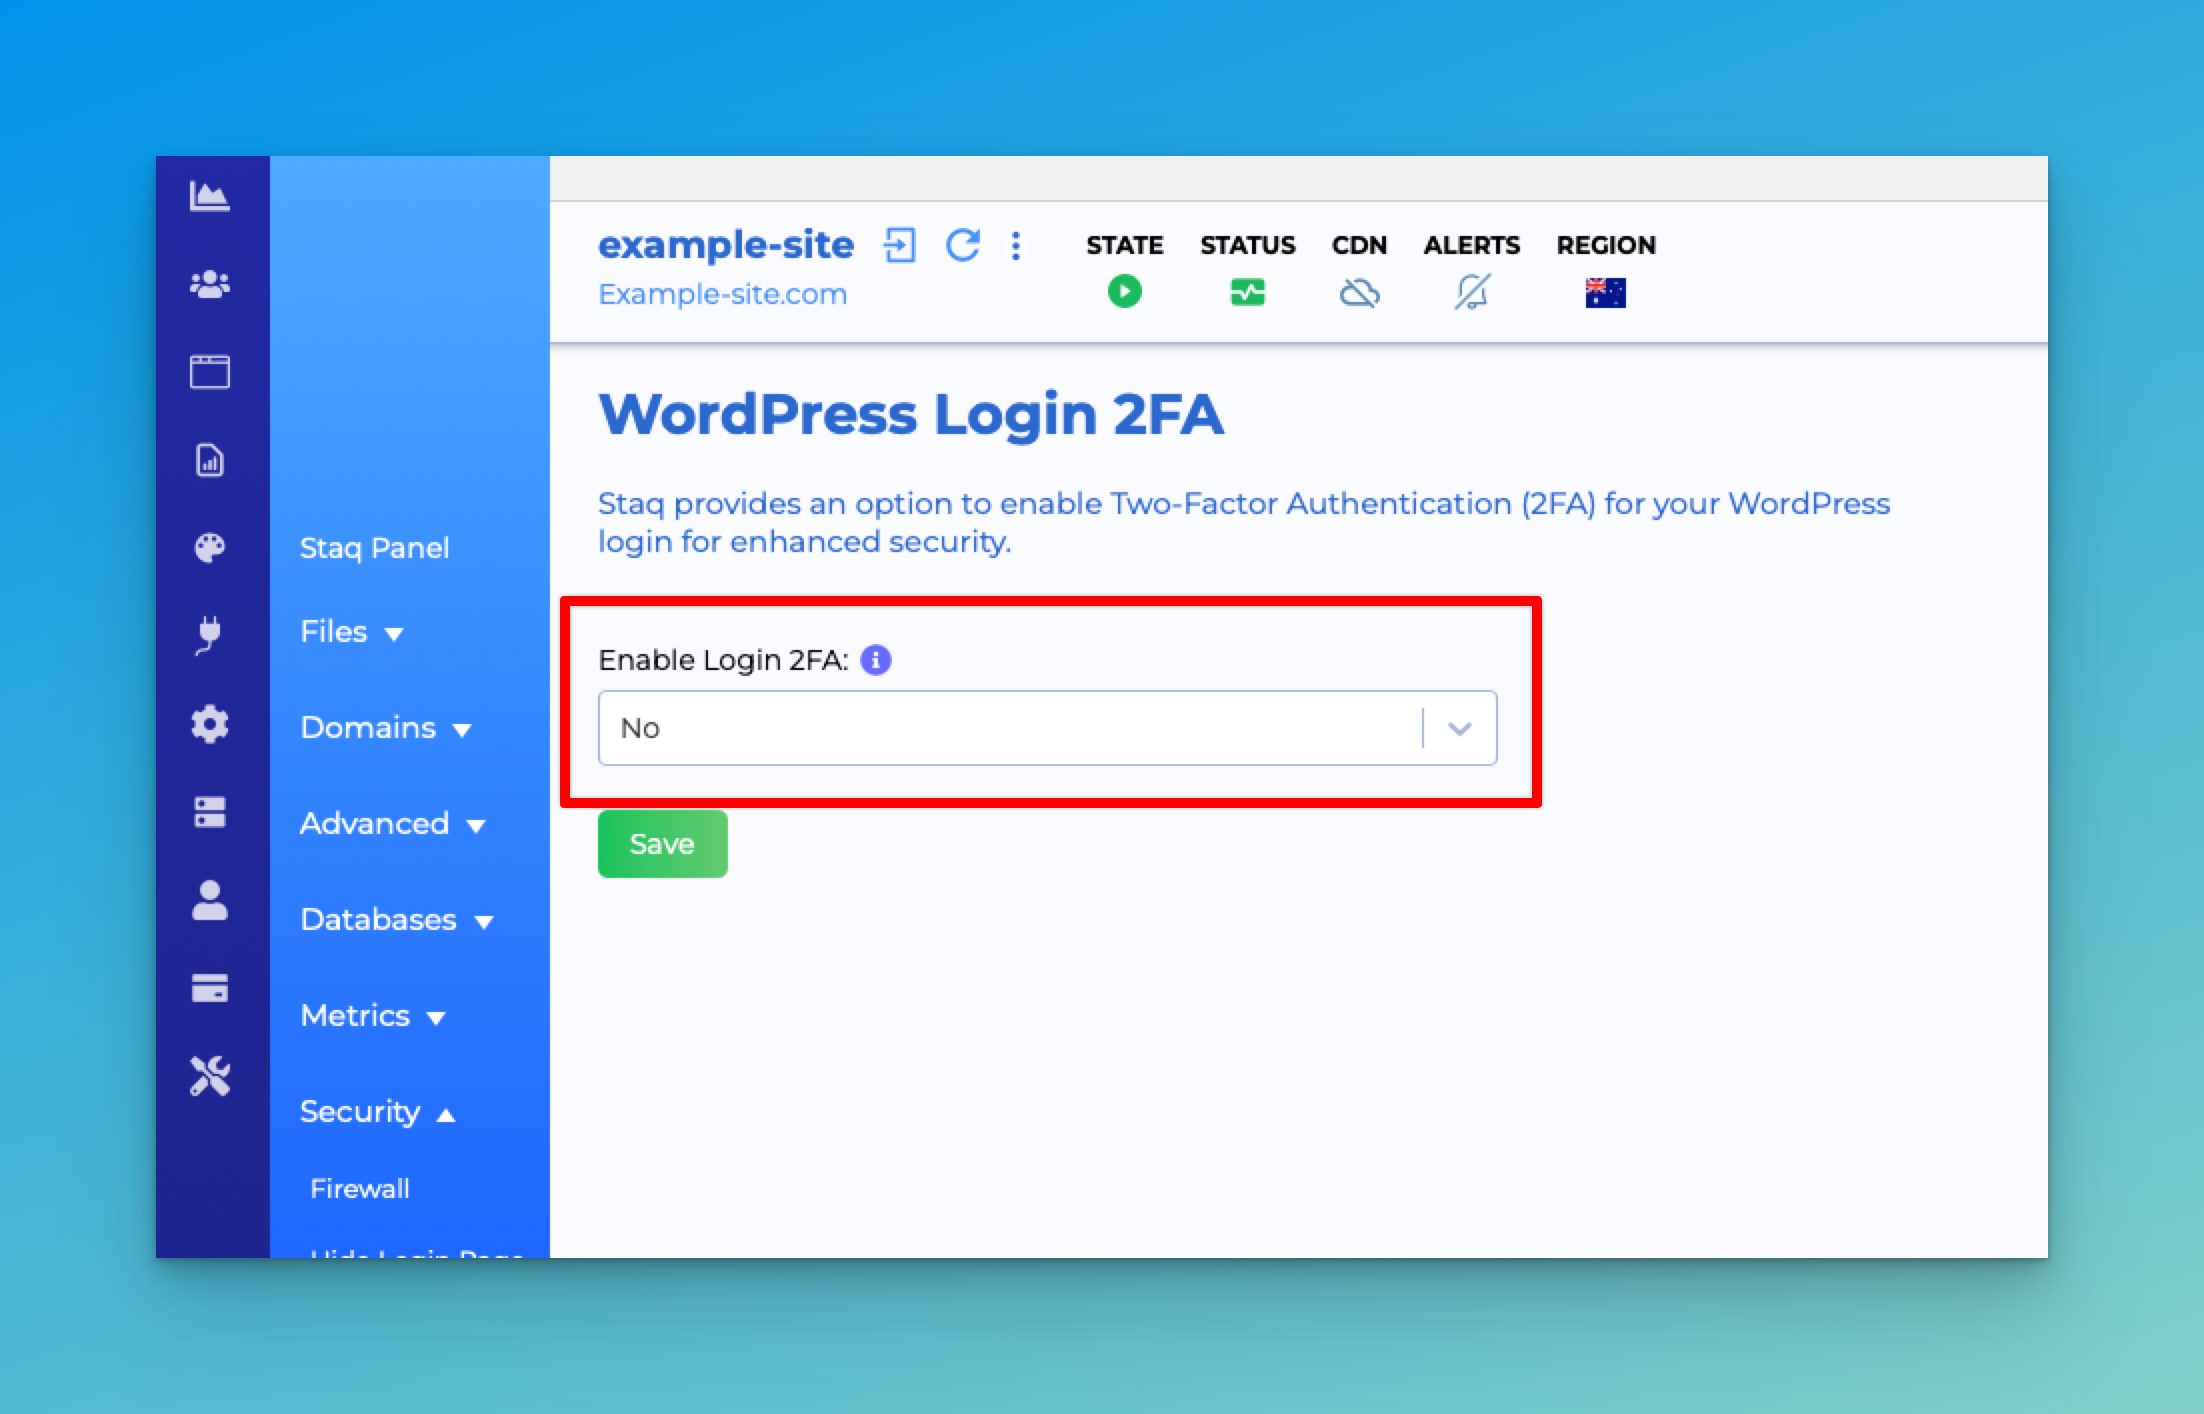Screen dimensions: 2204x1414
Task: Collapse the Security menu
Action: pyautogui.click(x=378, y=1112)
